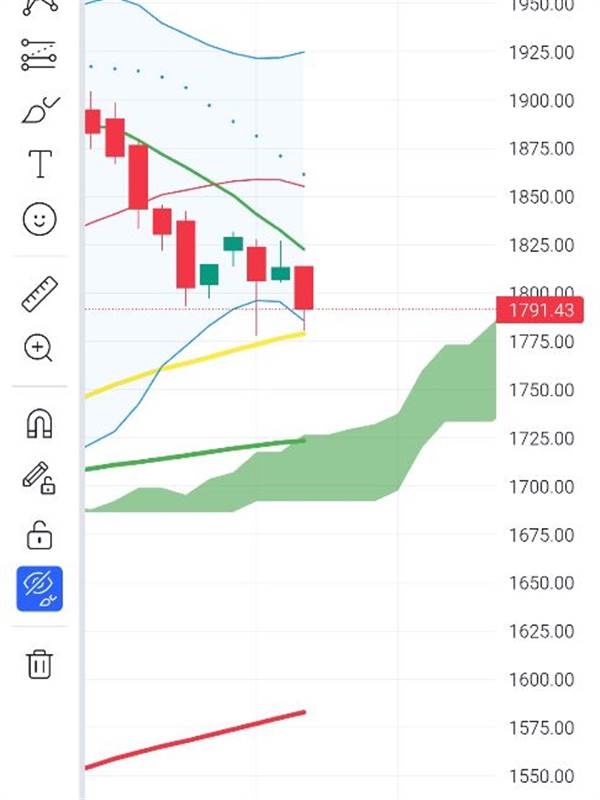Open the emoji icons tool

pyautogui.click(x=39, y=219)
